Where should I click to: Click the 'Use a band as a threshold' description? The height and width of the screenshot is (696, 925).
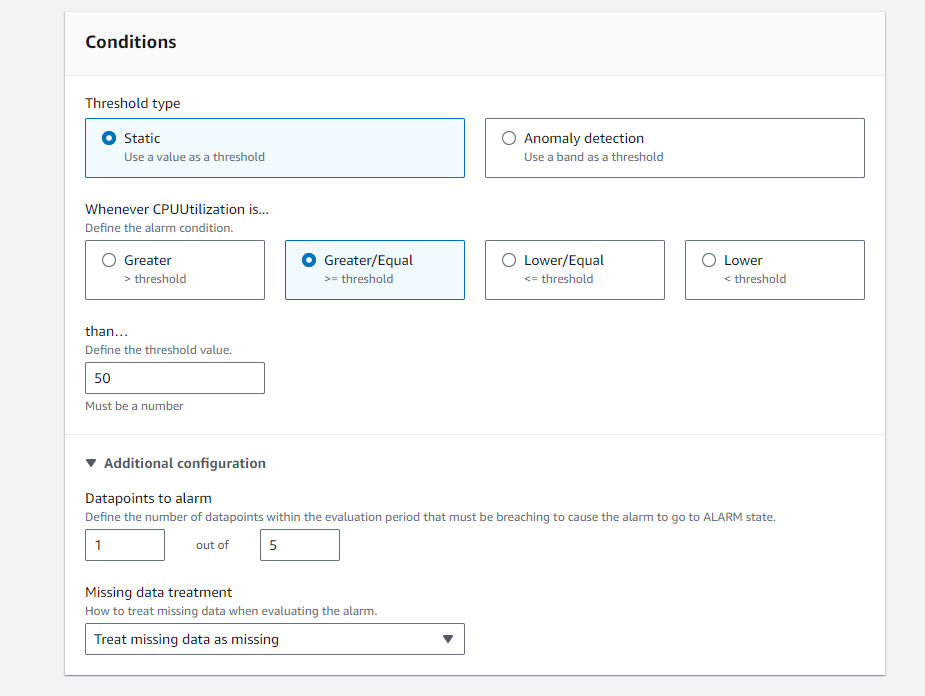tap(593, 157)
